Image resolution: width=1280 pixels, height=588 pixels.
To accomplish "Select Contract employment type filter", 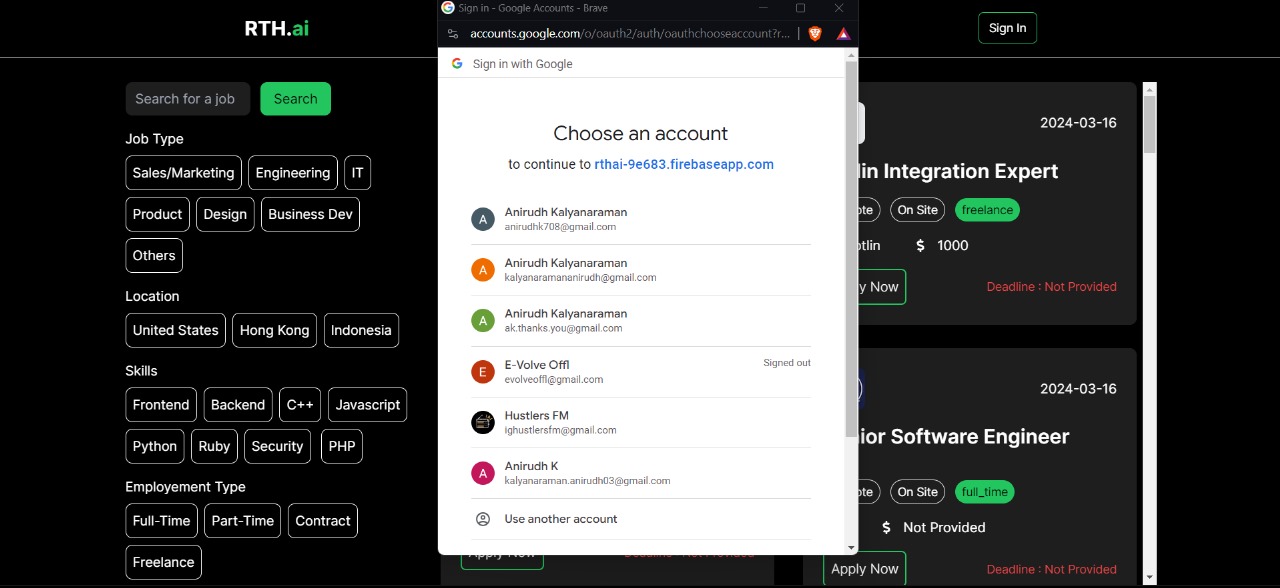I will [322, 521].
